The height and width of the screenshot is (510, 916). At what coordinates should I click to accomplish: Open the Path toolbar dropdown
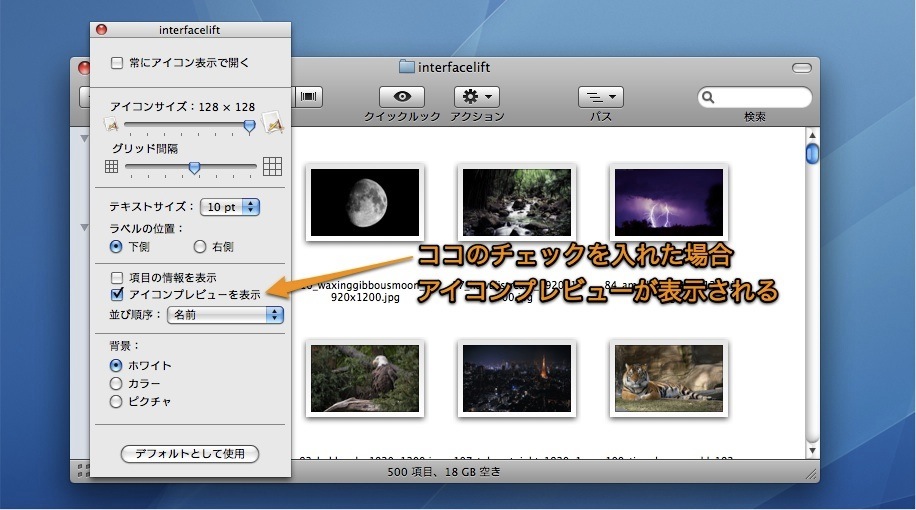pyautogui.click(x=601, y=97)
